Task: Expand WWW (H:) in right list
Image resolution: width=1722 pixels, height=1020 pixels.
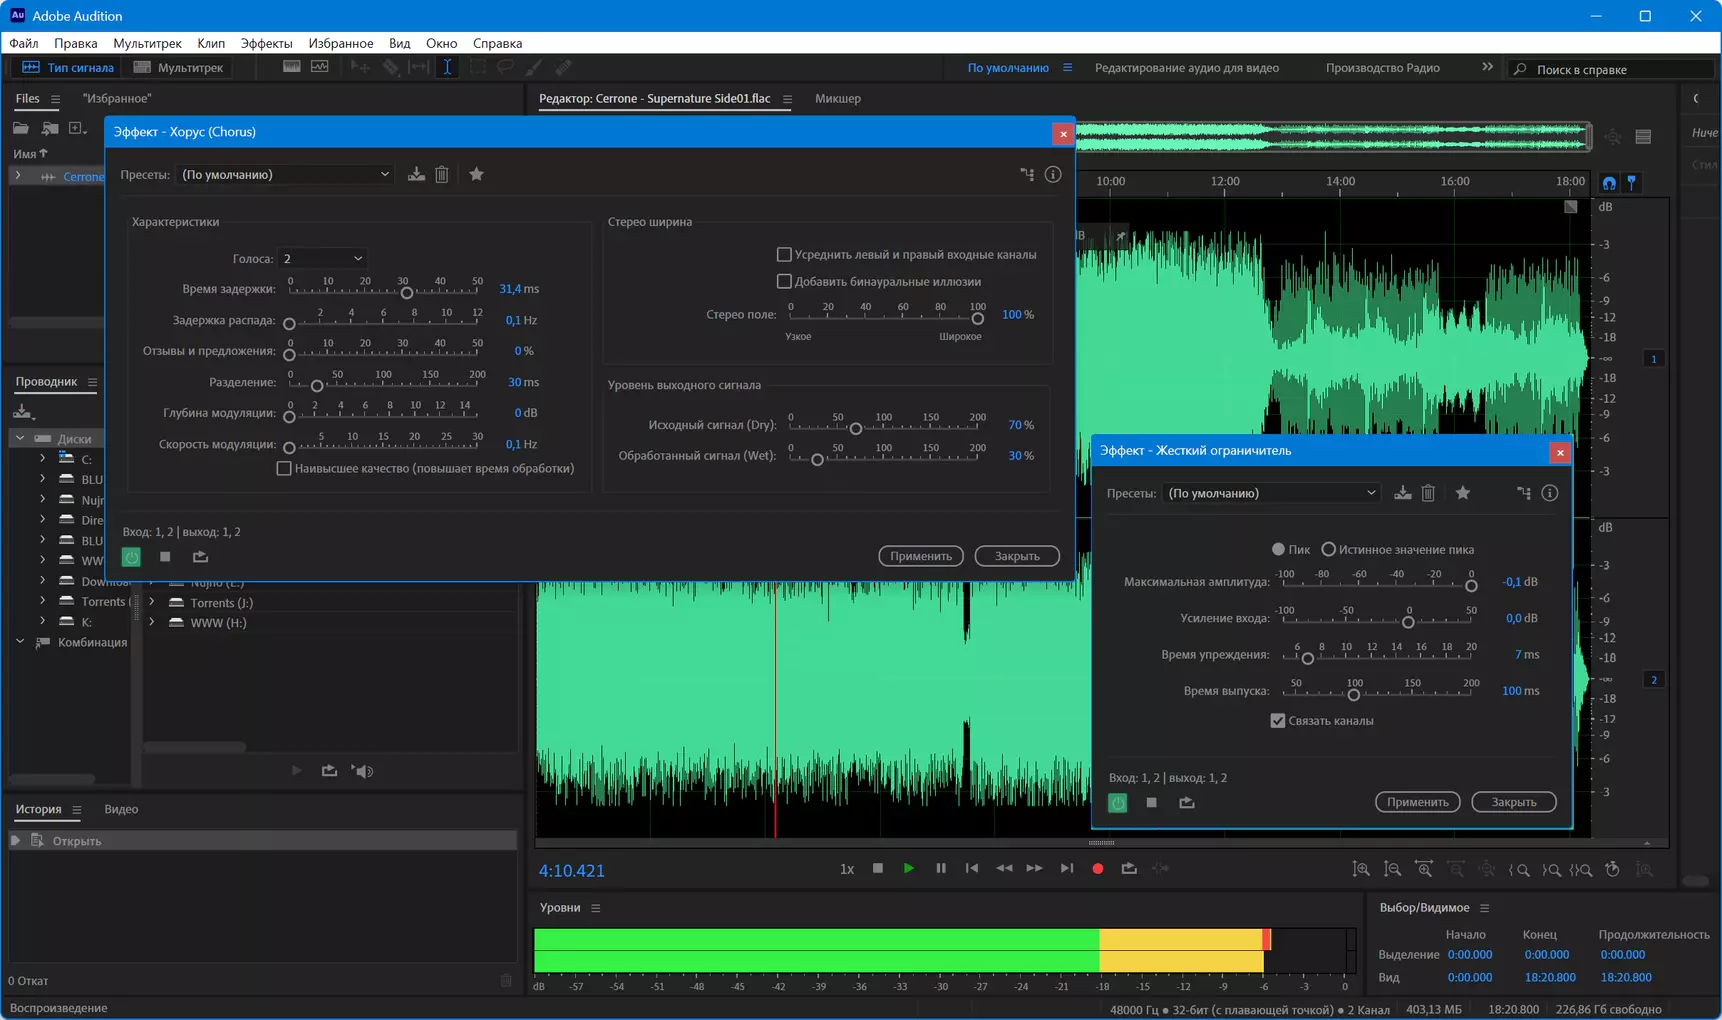Action: (x=151, y=622)
